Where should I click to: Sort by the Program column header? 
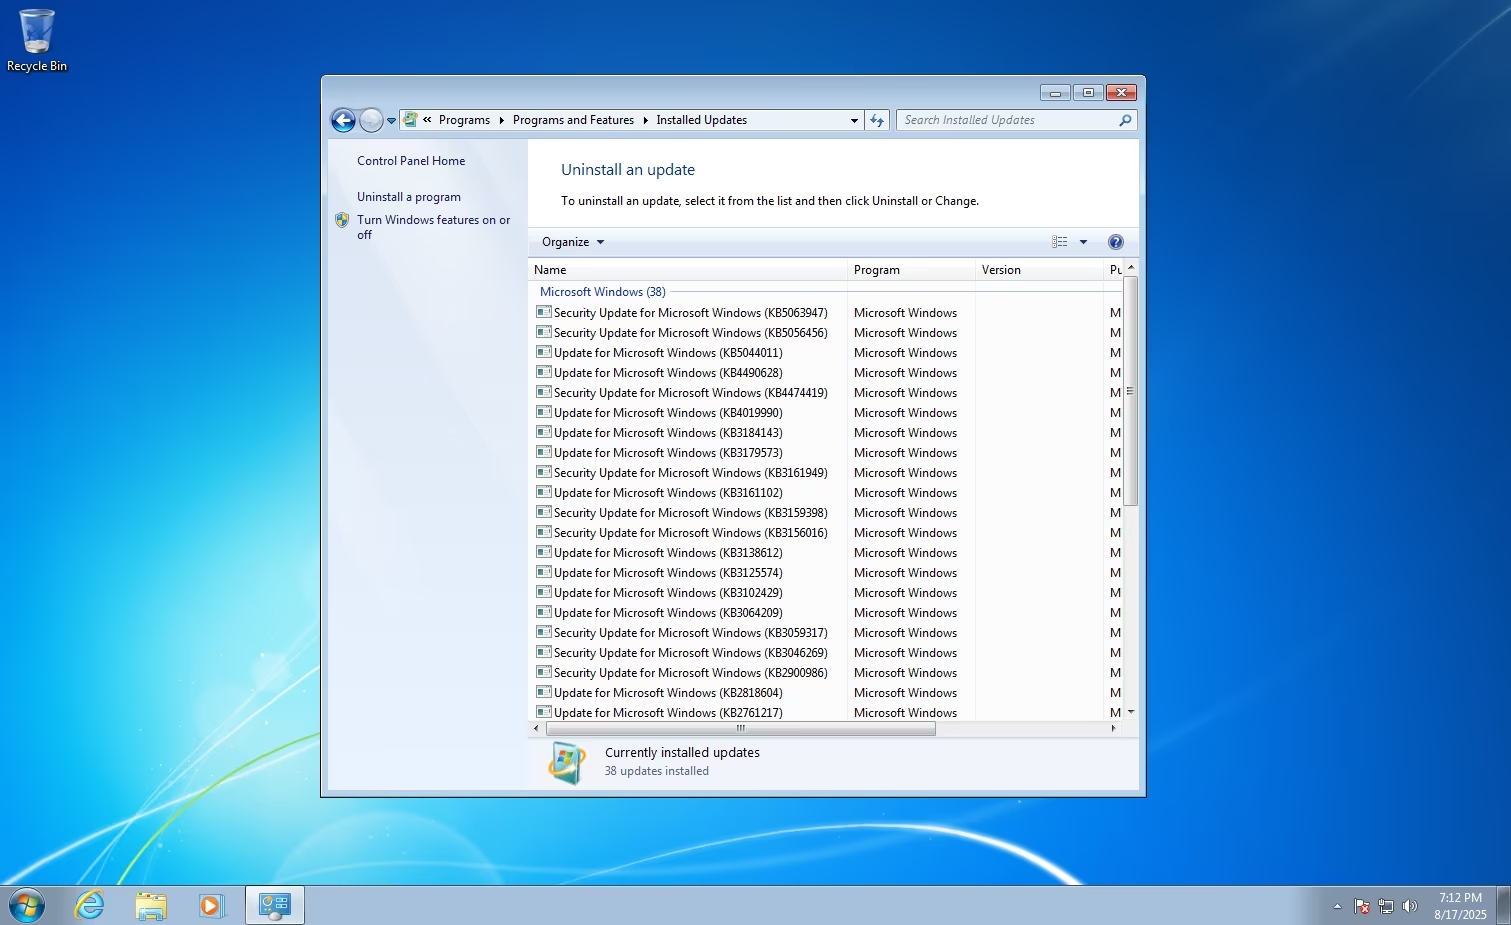click(912, 270)
